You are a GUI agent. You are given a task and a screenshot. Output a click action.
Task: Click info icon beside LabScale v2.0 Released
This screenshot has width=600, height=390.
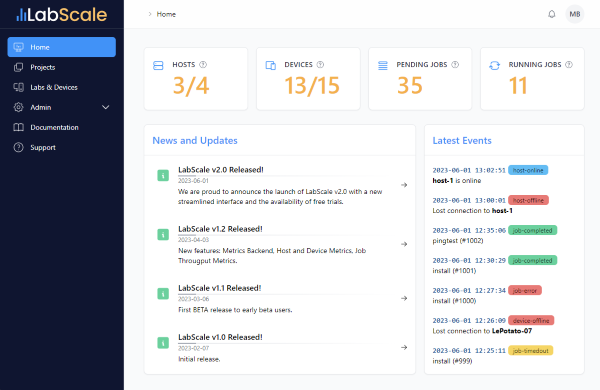(163, 176)
